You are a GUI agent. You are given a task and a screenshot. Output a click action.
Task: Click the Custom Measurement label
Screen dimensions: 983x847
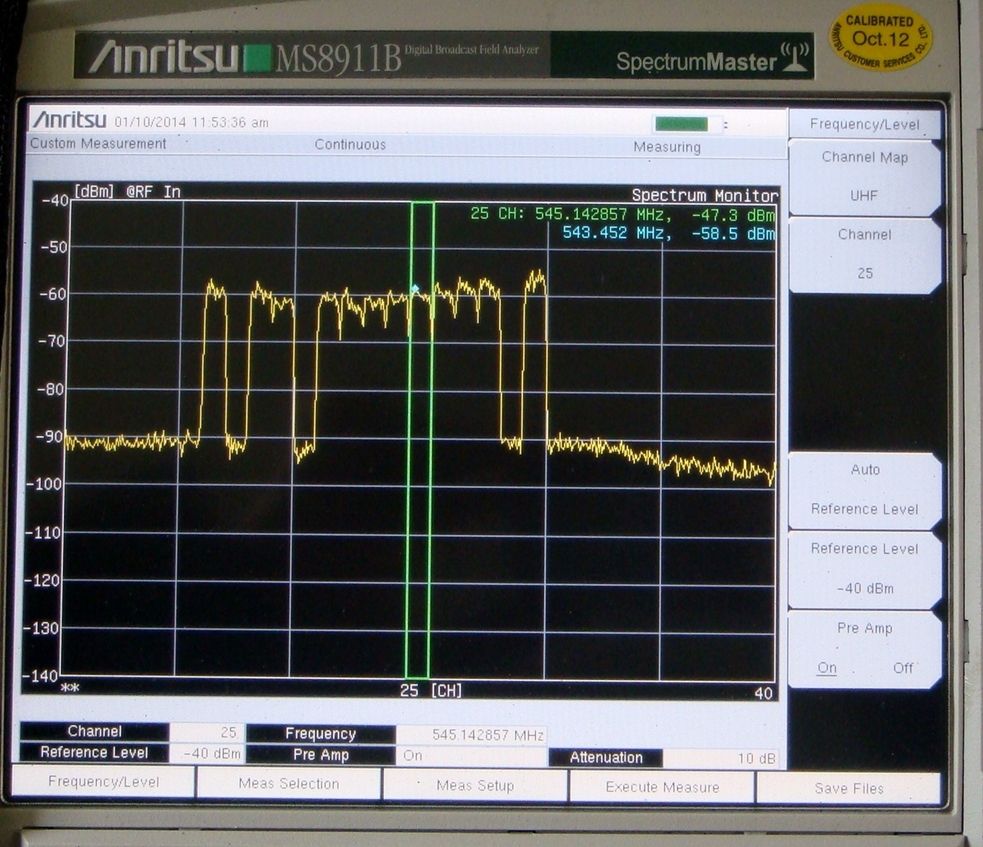(x=98, y=144)
